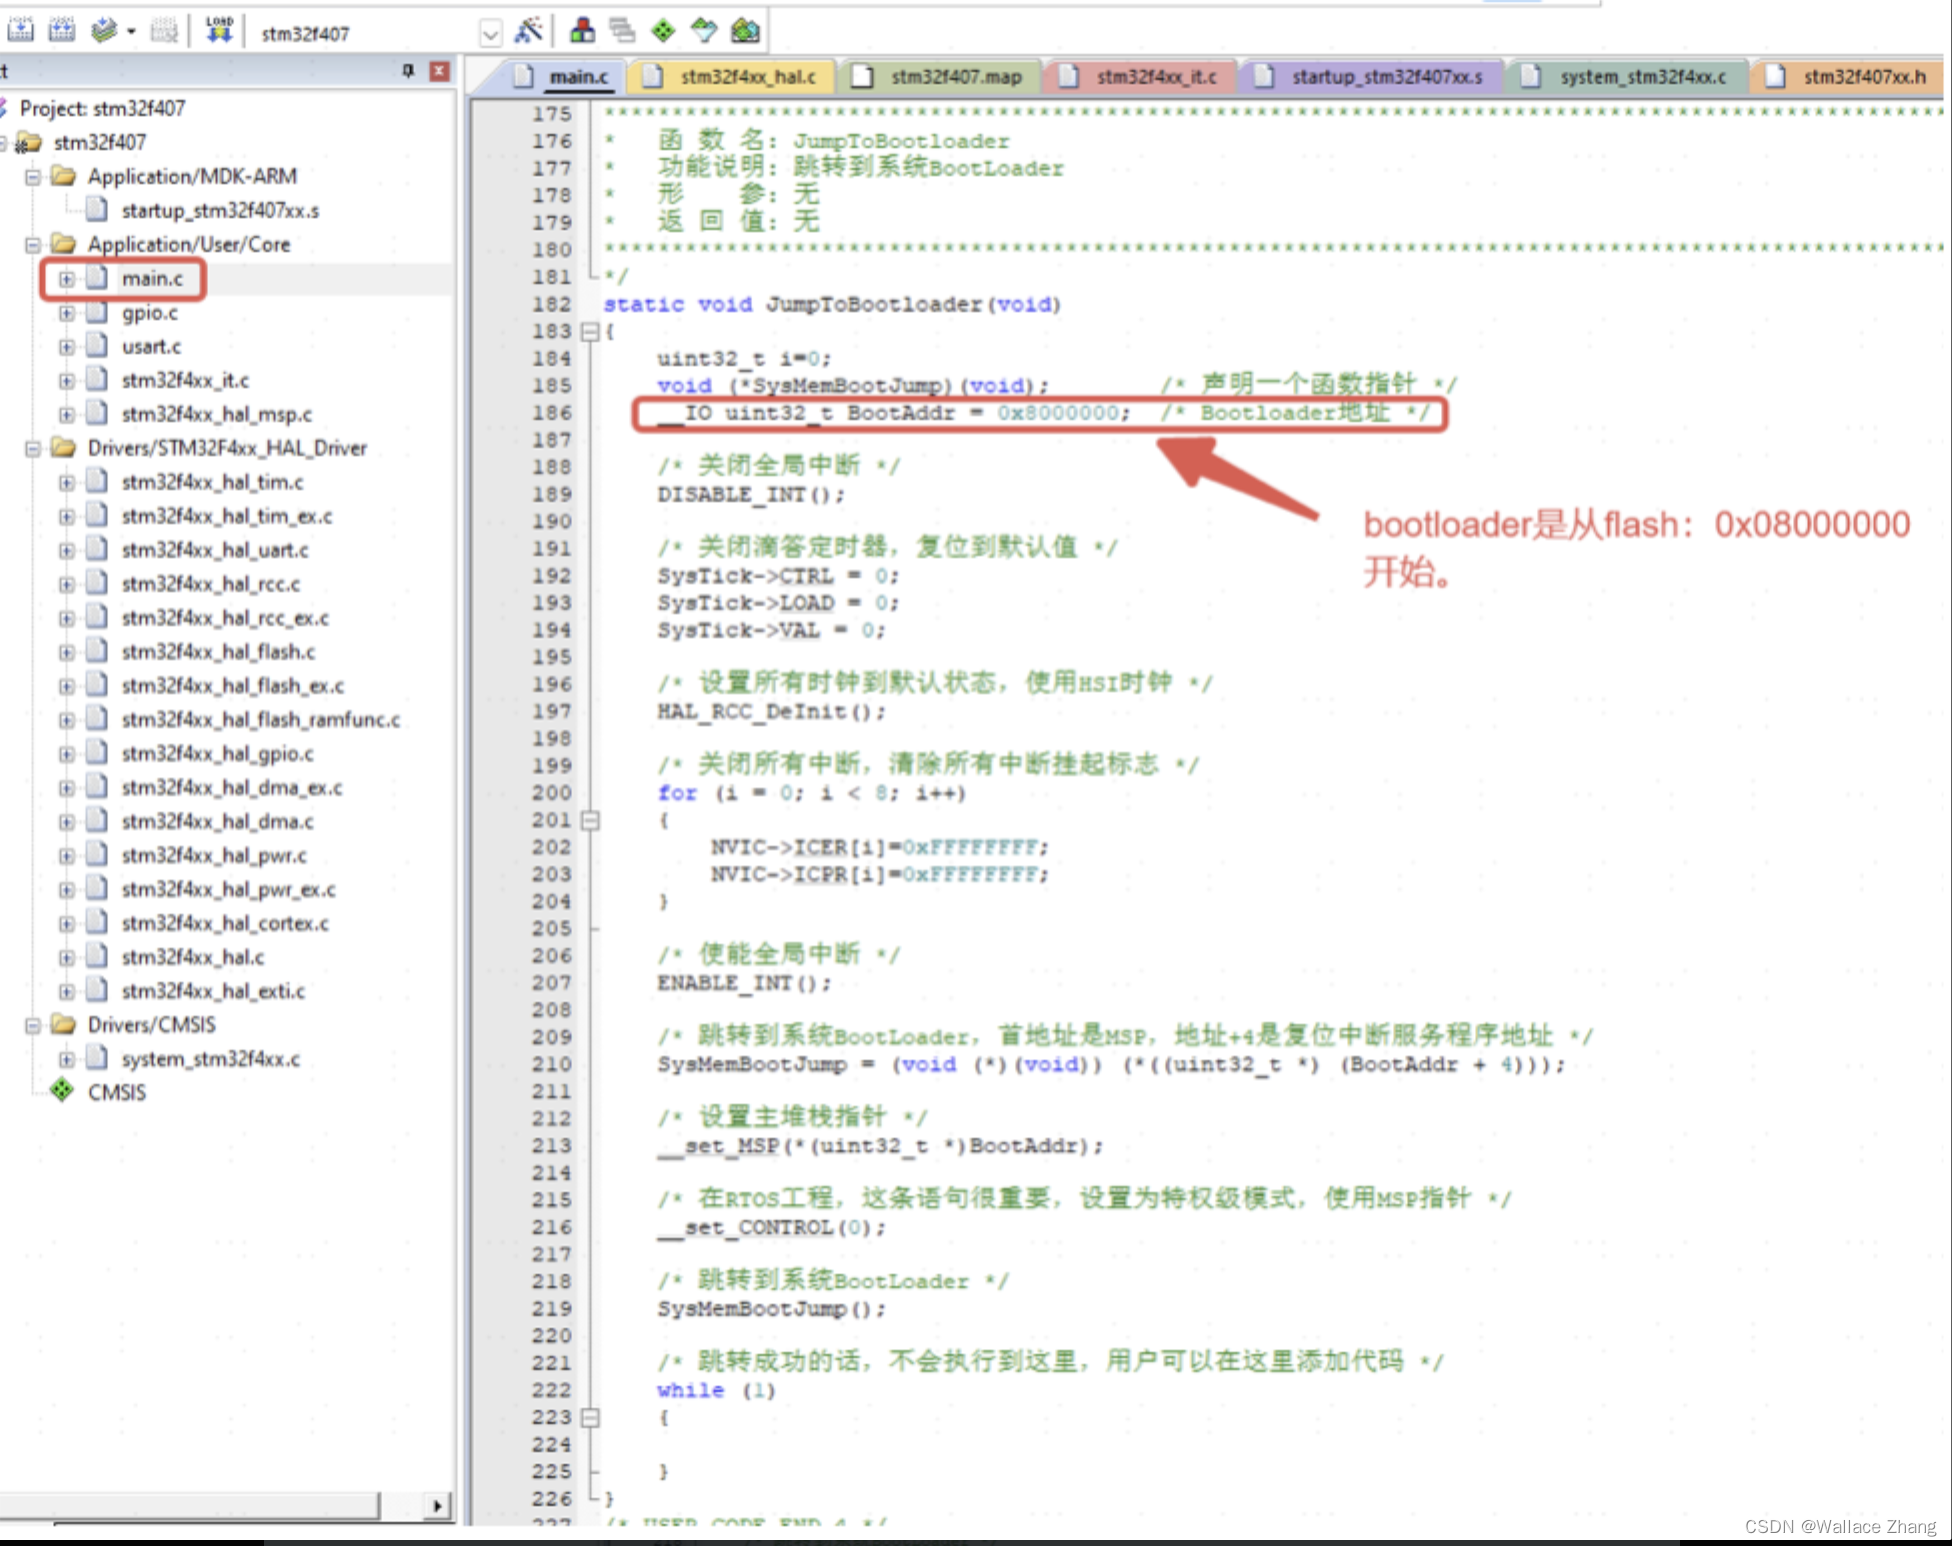This screenshot has height=1546, width=1952.
Task: Click the scrollbar right arrow button
Action: click(437, 1505)
